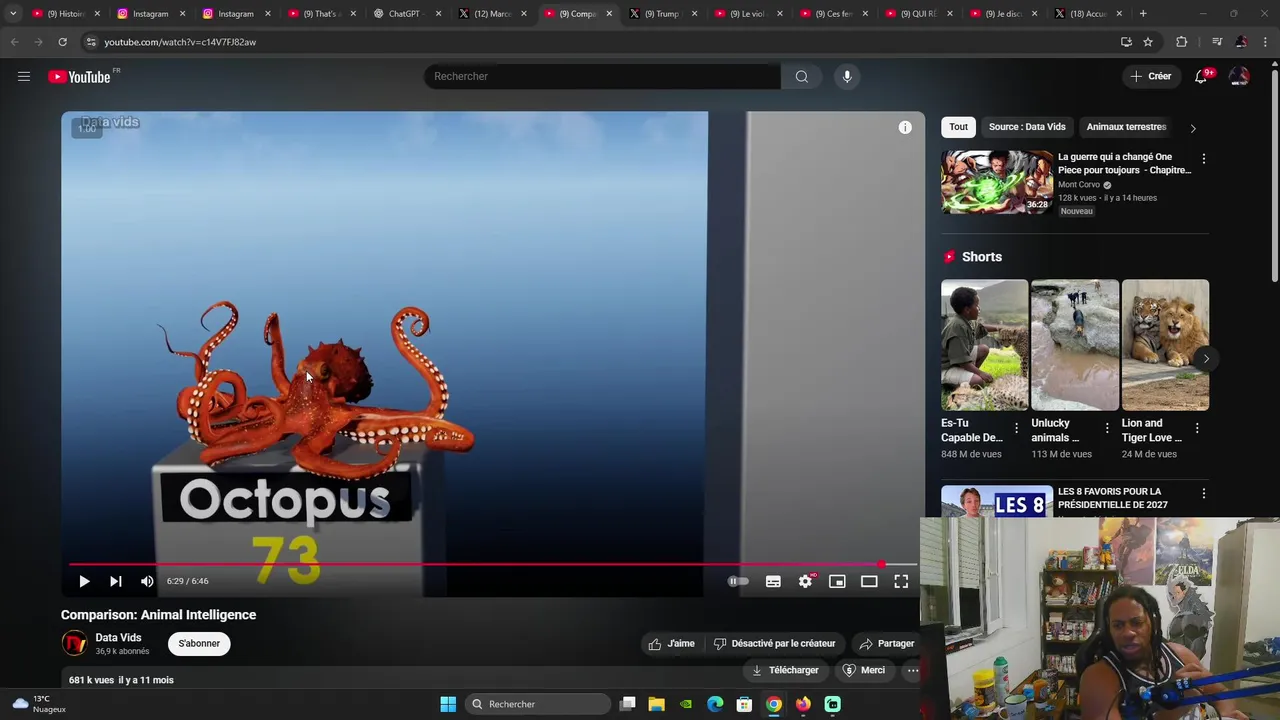The image size is (1280, 720).
Task: Open the player settings gear
Action: point(805,581)
